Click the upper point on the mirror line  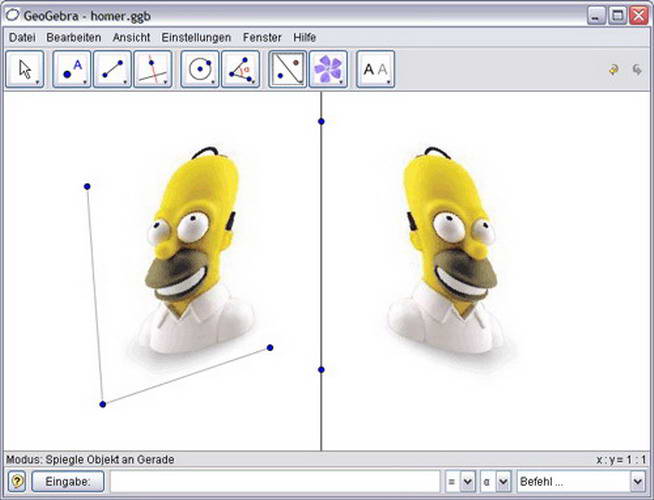[x=321, y=121]
